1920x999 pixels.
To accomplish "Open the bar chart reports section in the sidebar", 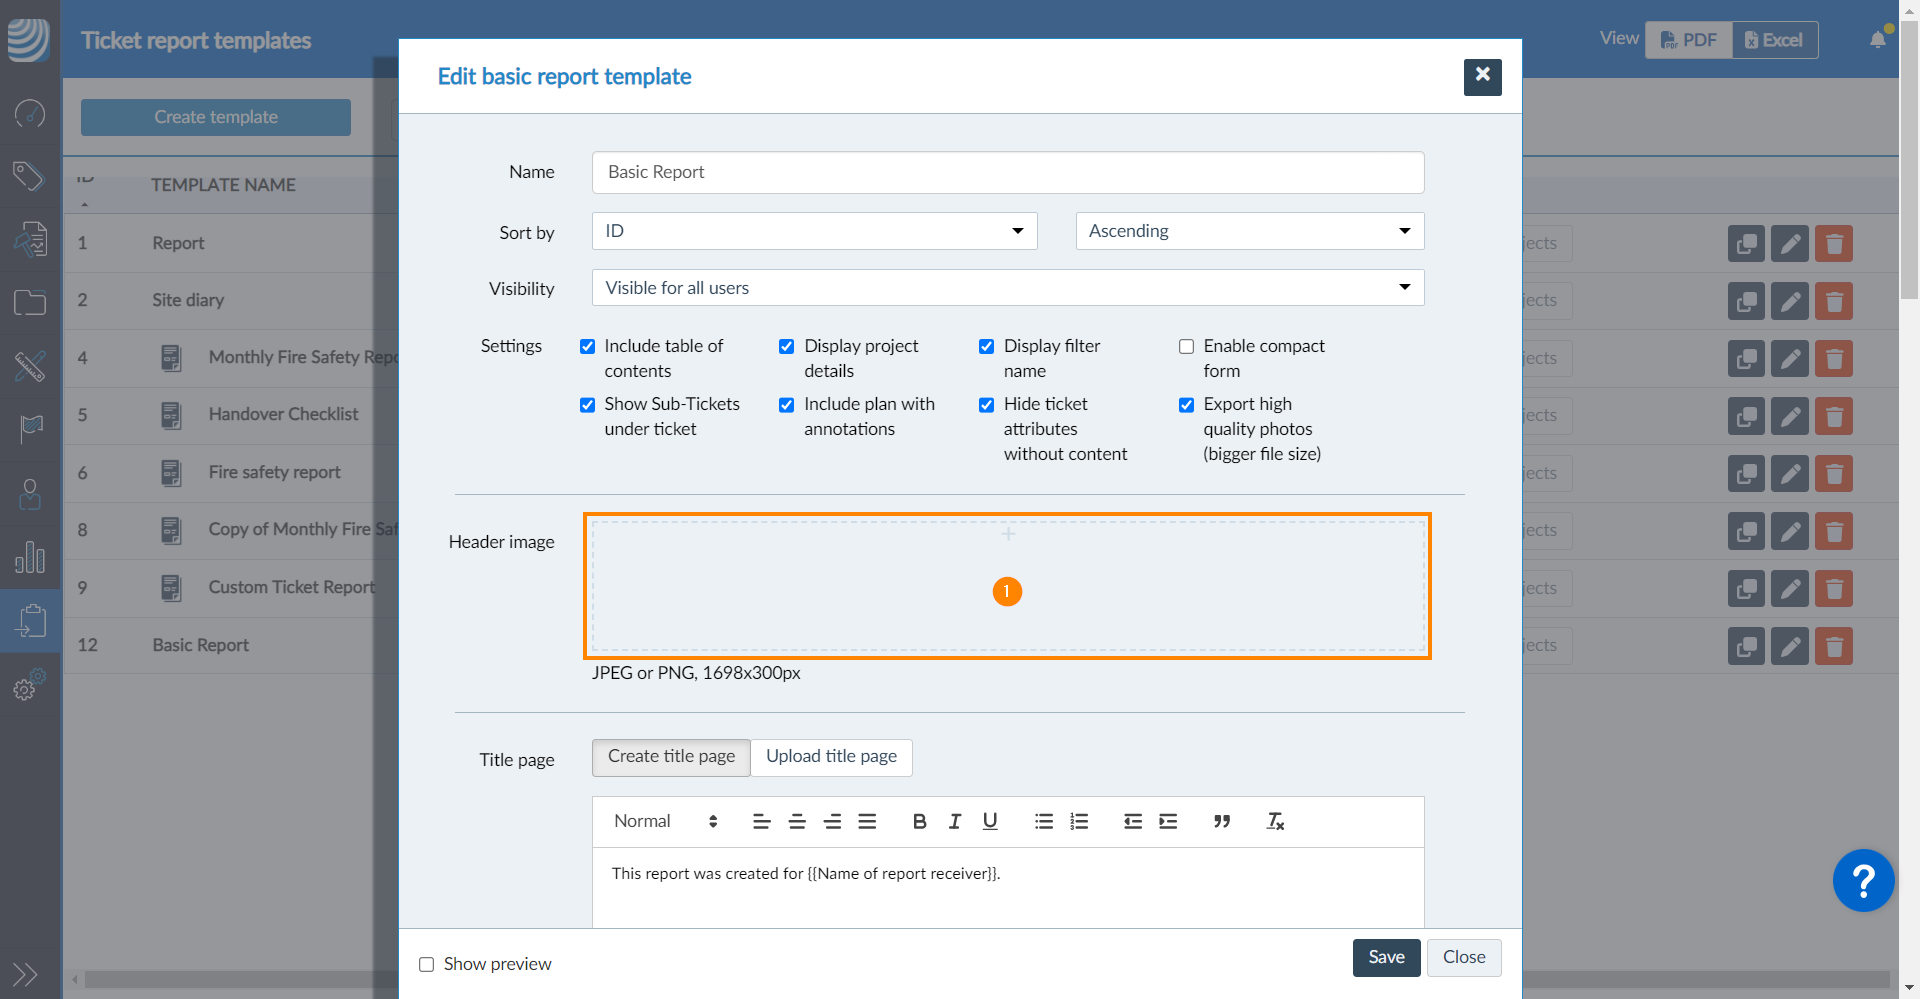I will pyautogui.click(x=30, y=558).
